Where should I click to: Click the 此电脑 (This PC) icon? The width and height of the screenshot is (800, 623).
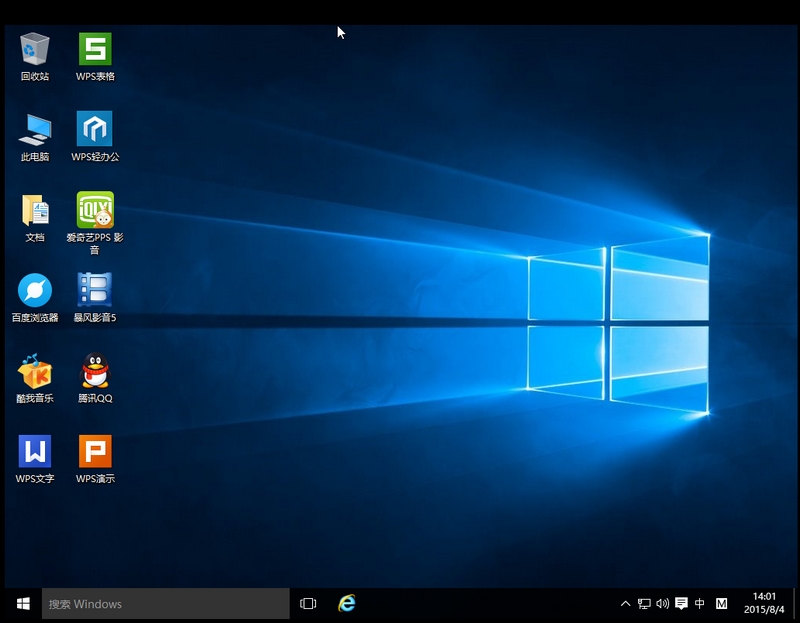pyautogui.click(x=35, y=129)
